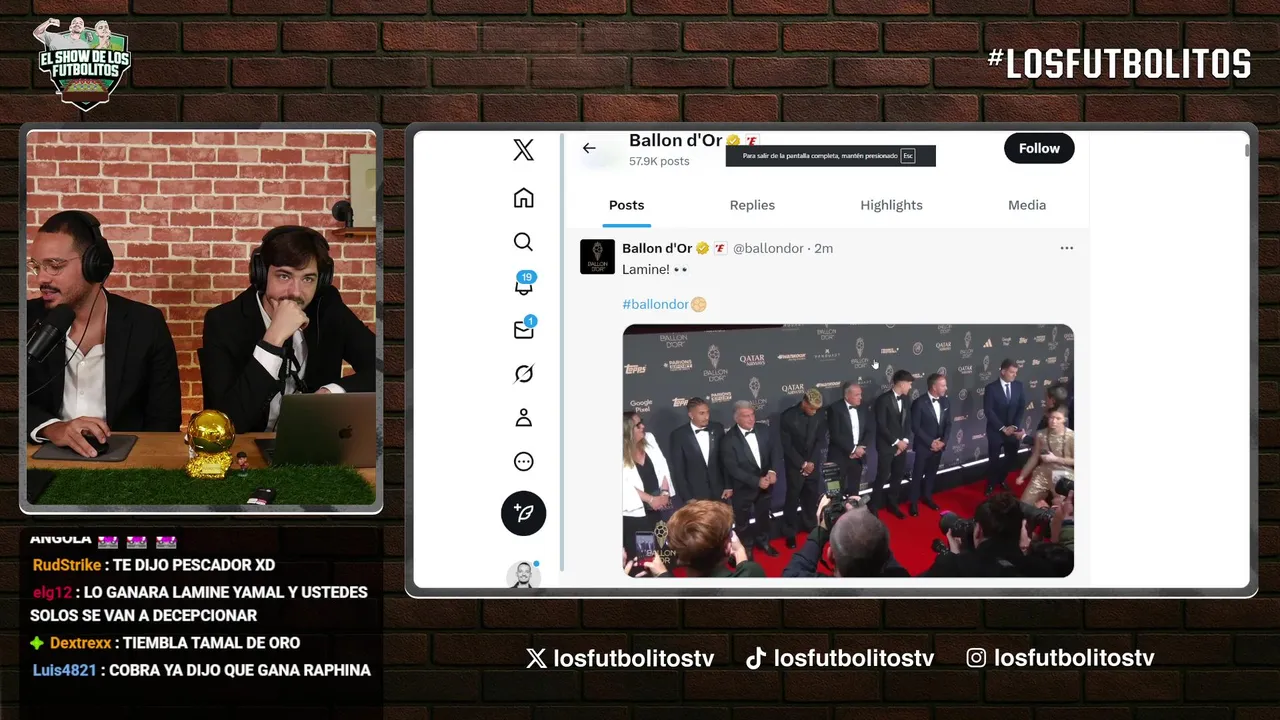
Task: Click El Show de los Futbolitos logo
Action: coord(84,62)
